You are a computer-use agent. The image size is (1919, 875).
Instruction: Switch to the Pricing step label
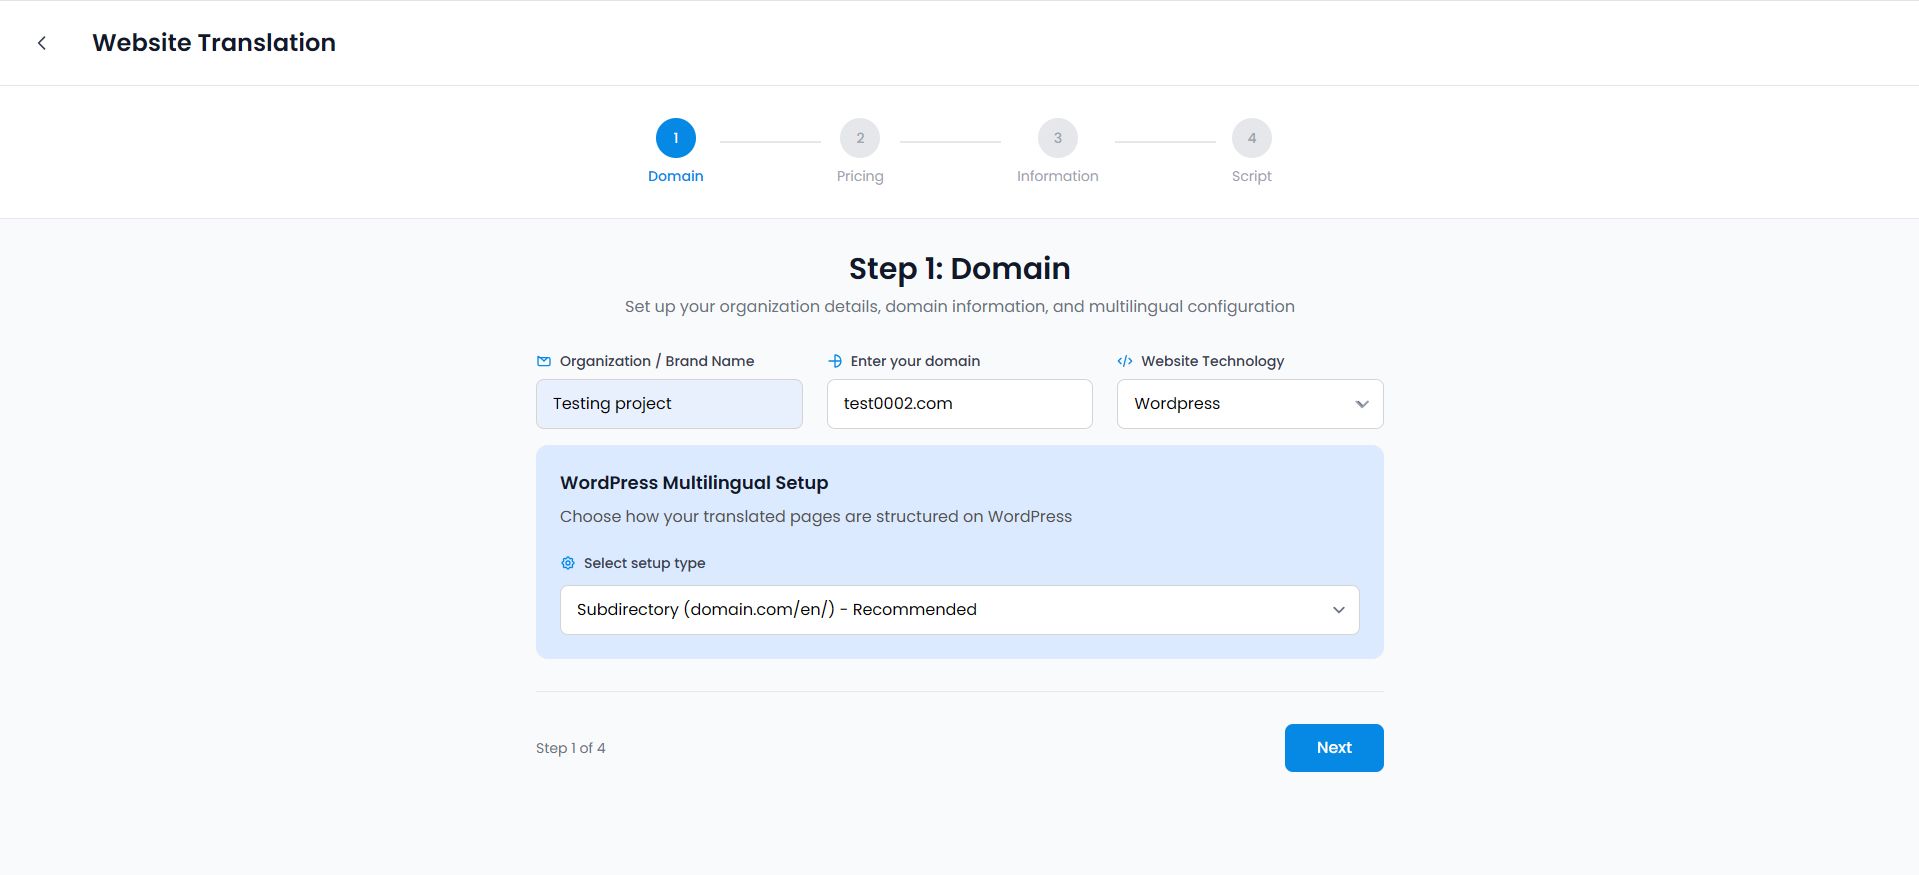click(x=860, y=176)
